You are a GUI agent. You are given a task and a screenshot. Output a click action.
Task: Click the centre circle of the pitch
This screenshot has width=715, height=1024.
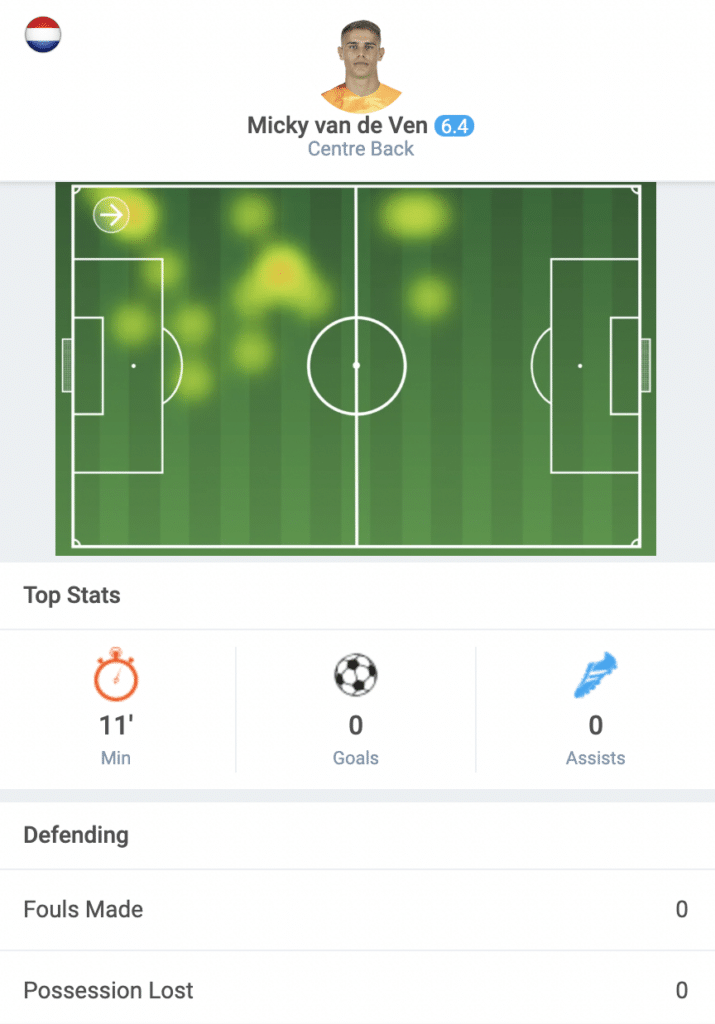[x=357, y=366]
